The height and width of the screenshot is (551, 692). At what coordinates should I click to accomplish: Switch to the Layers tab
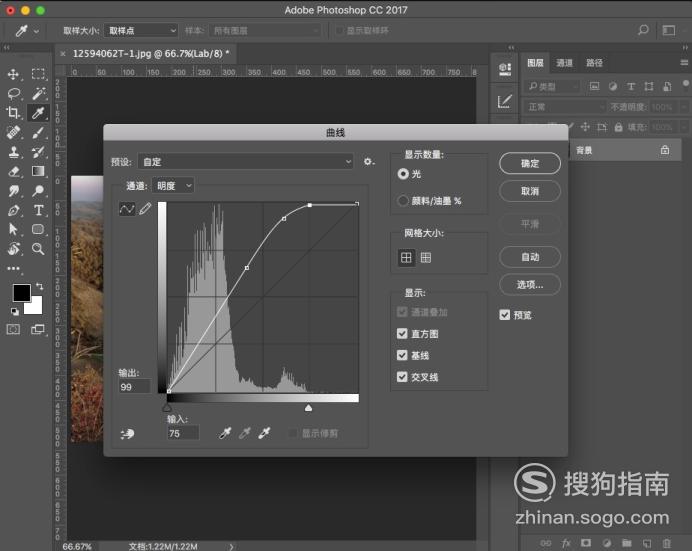[x=535, y=63]
